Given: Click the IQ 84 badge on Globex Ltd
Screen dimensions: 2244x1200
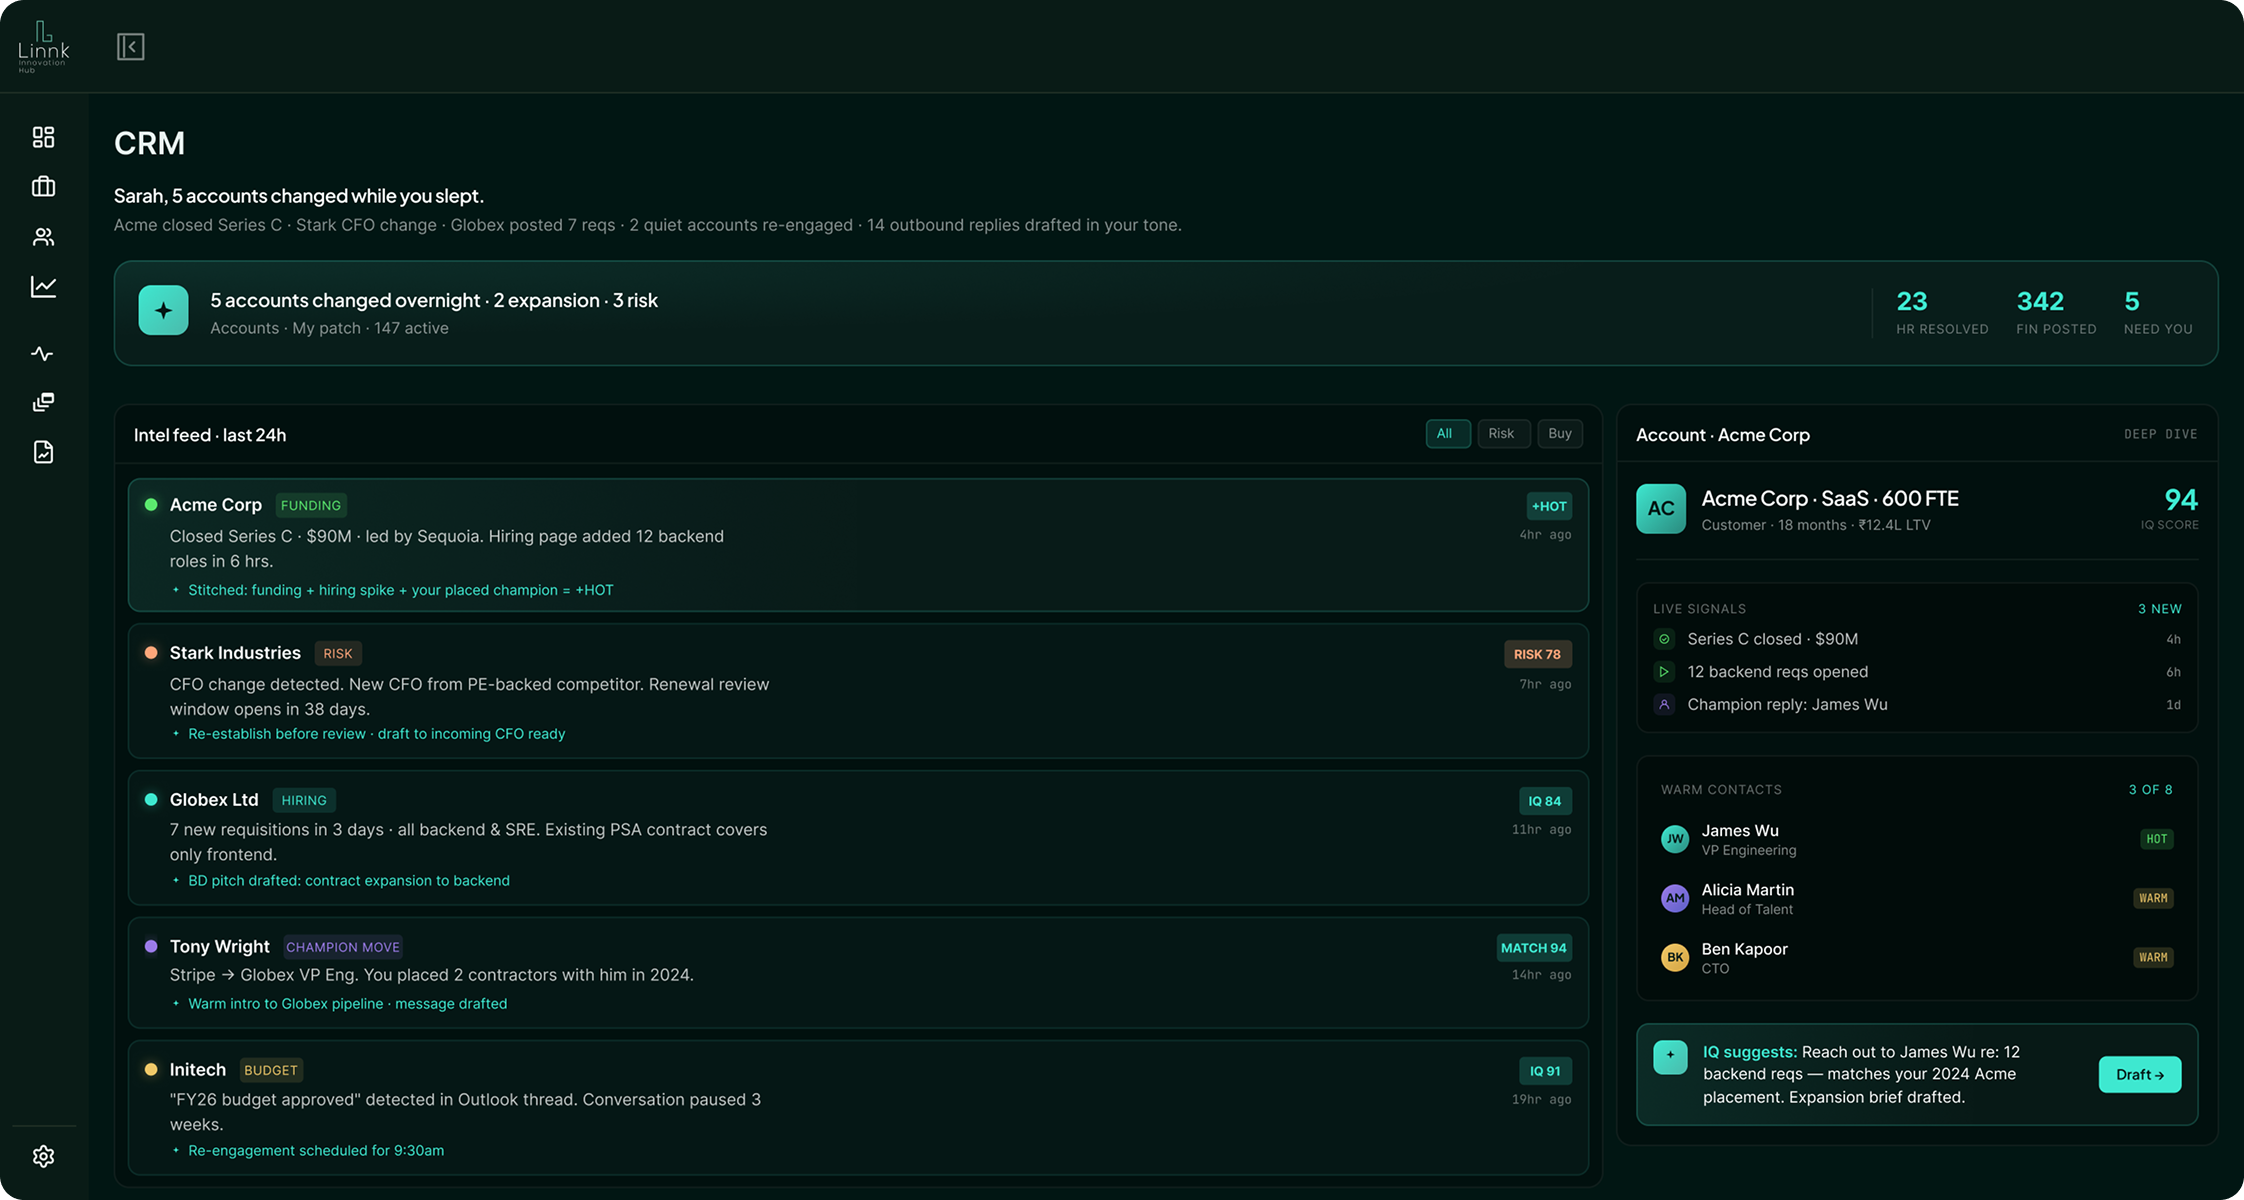Looking at the screenshot, I should pos(1545,801).
